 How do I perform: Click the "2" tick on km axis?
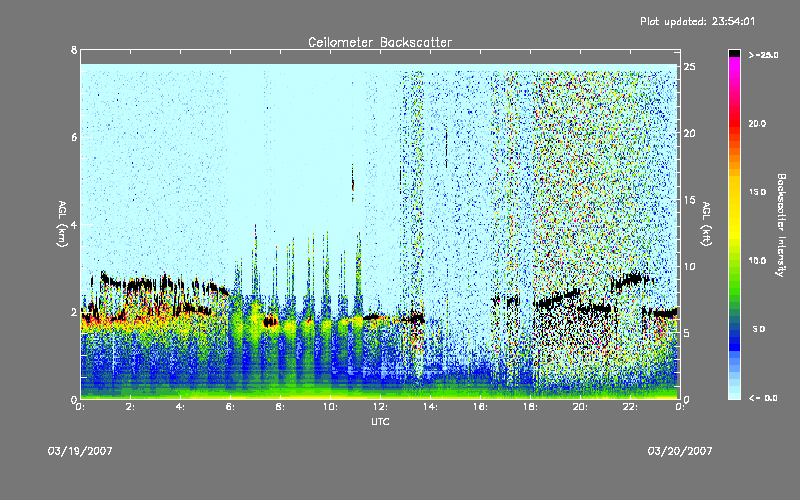tap(74, 312)
